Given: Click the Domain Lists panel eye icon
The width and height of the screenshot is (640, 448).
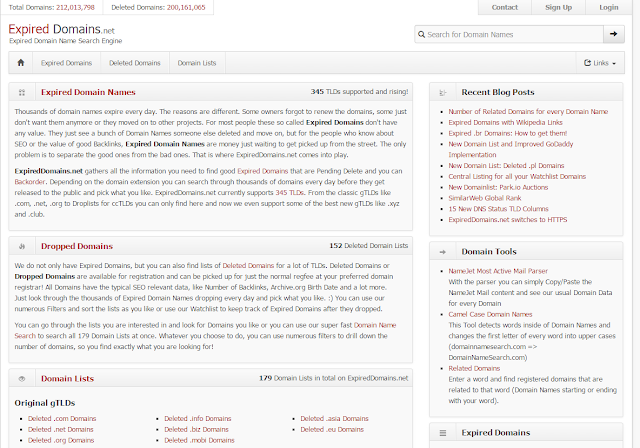Looking at the screenshot, I should click(22, 379).
